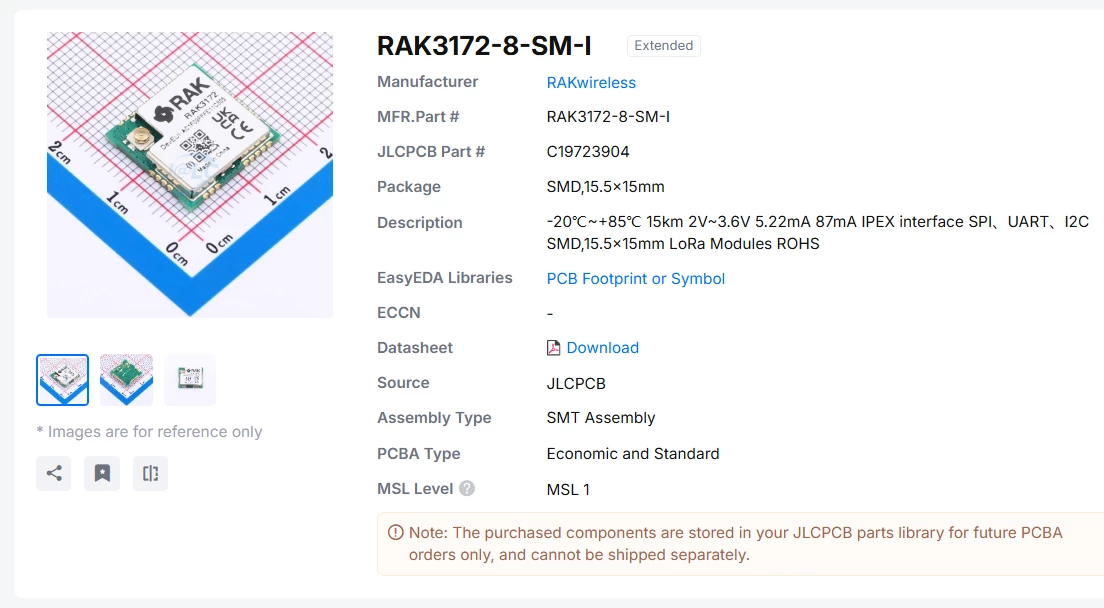The height and width of the screenshot is (608, 1104).
Task: Click the Economic and Standard PCBA type
Action: click(x=633, y=454)
